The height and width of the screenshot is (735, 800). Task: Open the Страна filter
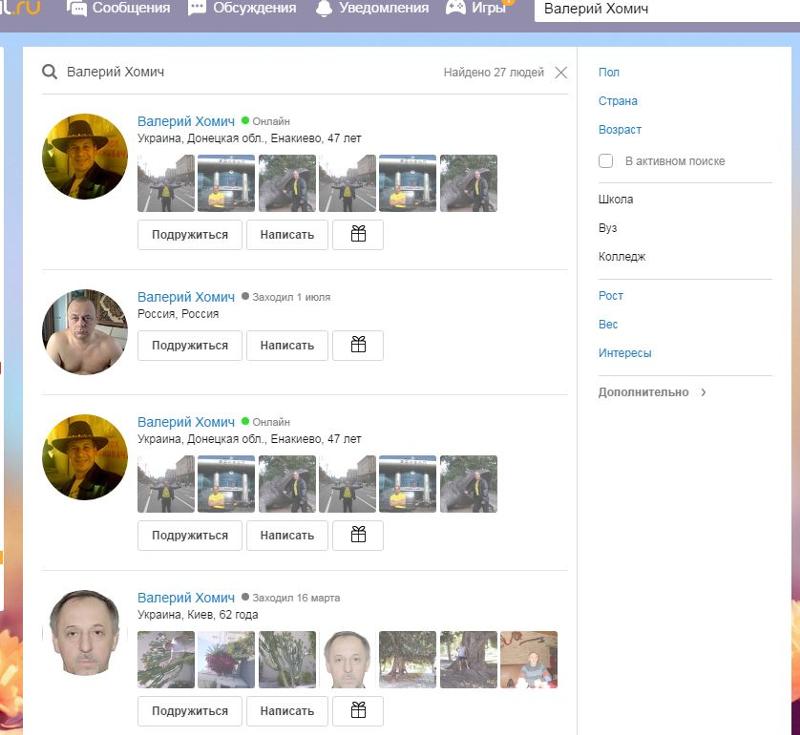[618, 101]
